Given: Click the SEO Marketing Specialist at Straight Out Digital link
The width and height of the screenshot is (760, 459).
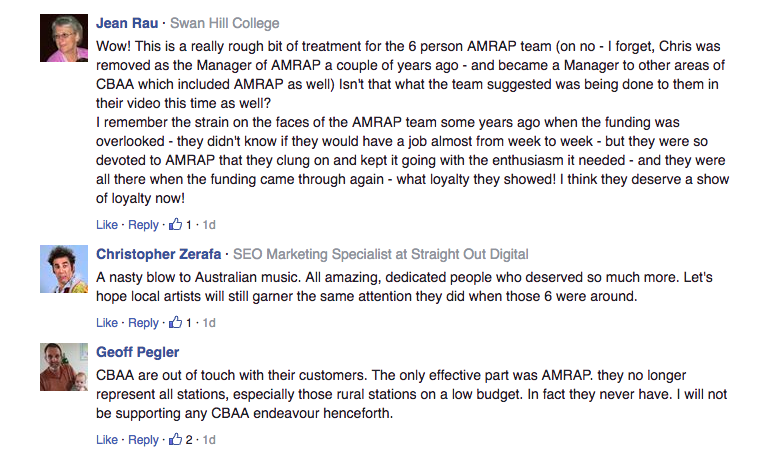Looking at the screenshot, I should coord(380,254).
